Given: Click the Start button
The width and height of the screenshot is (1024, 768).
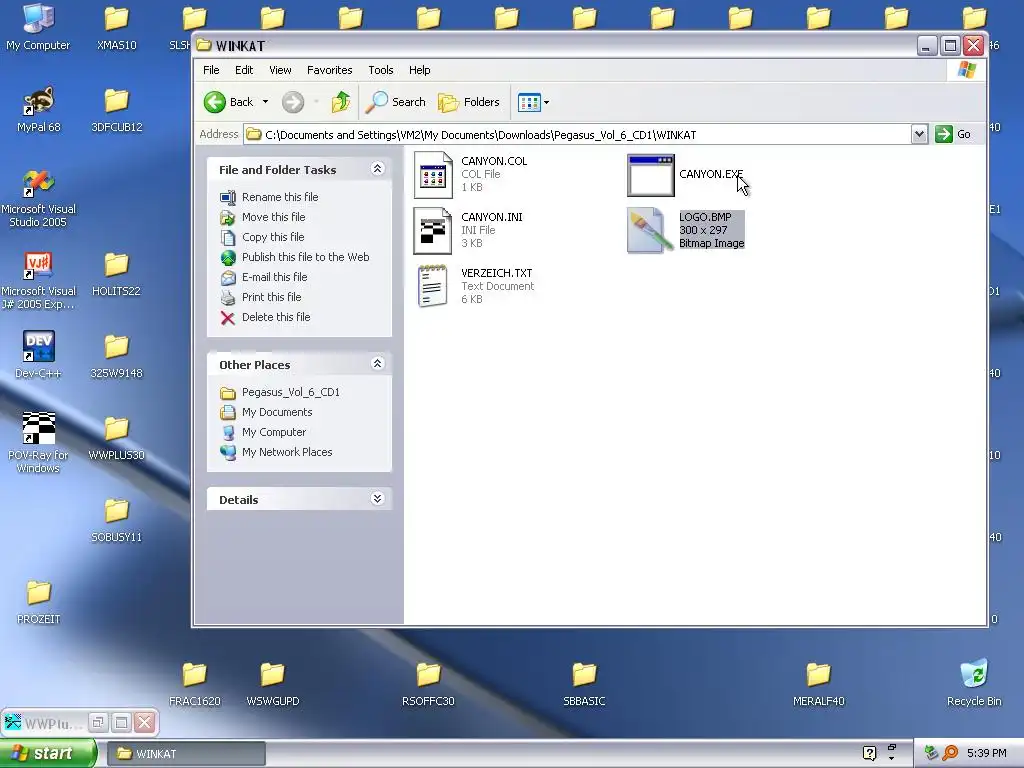Looking at the screenshot, I should click(x=48, y=753).
